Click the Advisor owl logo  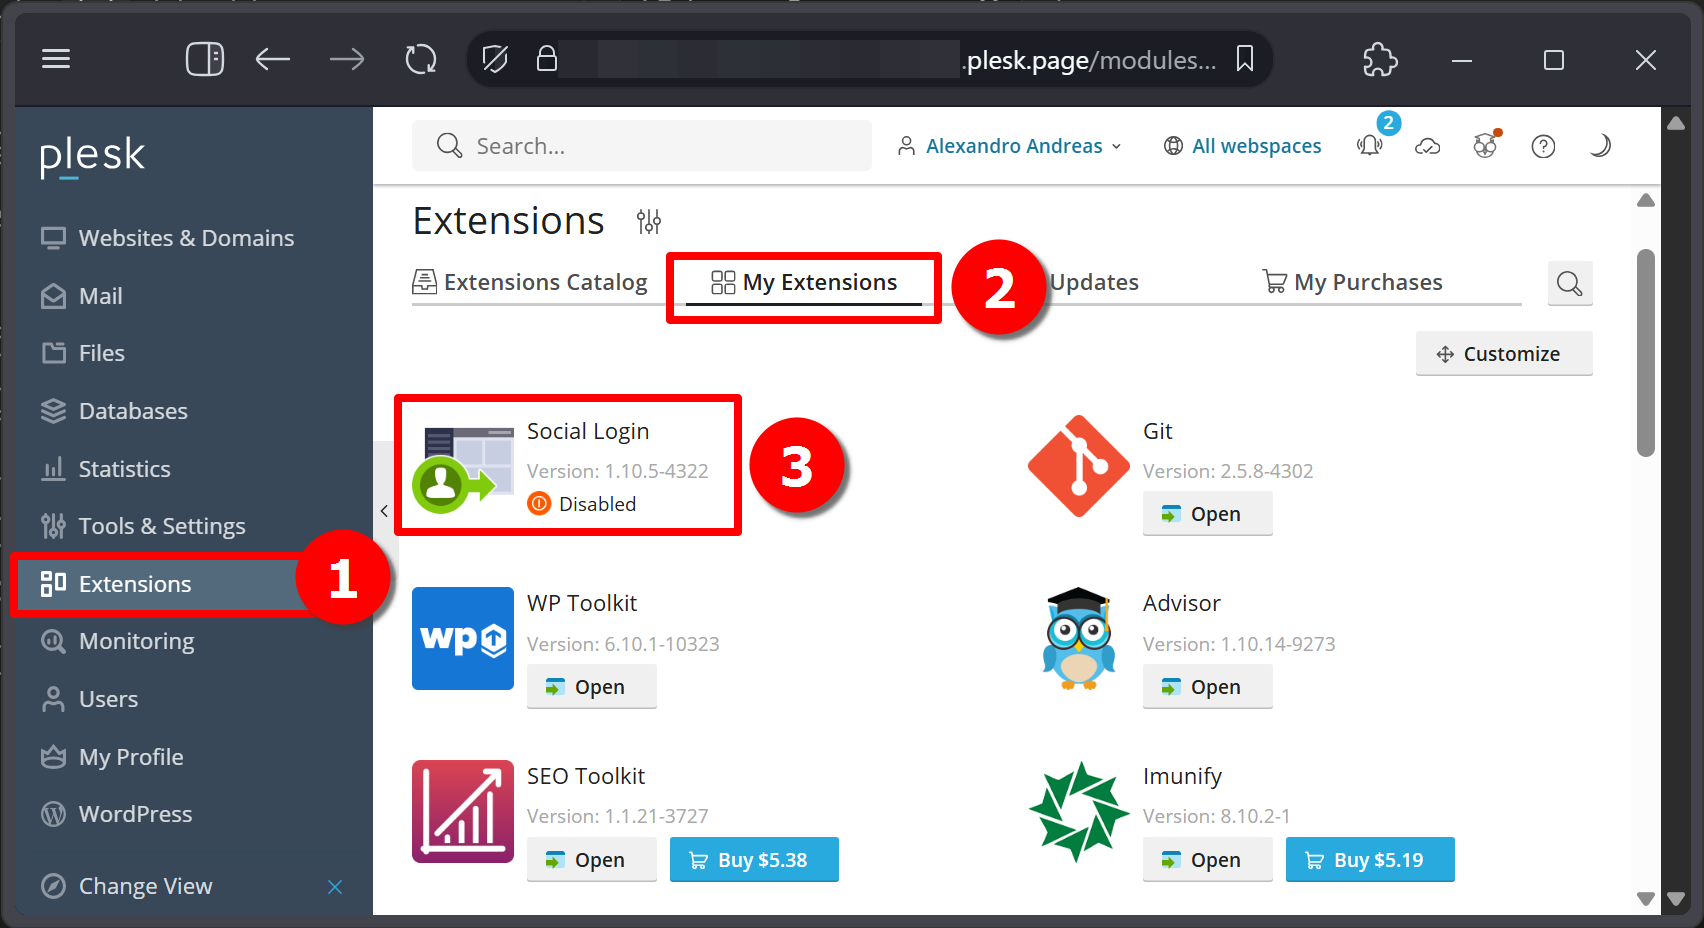(1079, 638)
